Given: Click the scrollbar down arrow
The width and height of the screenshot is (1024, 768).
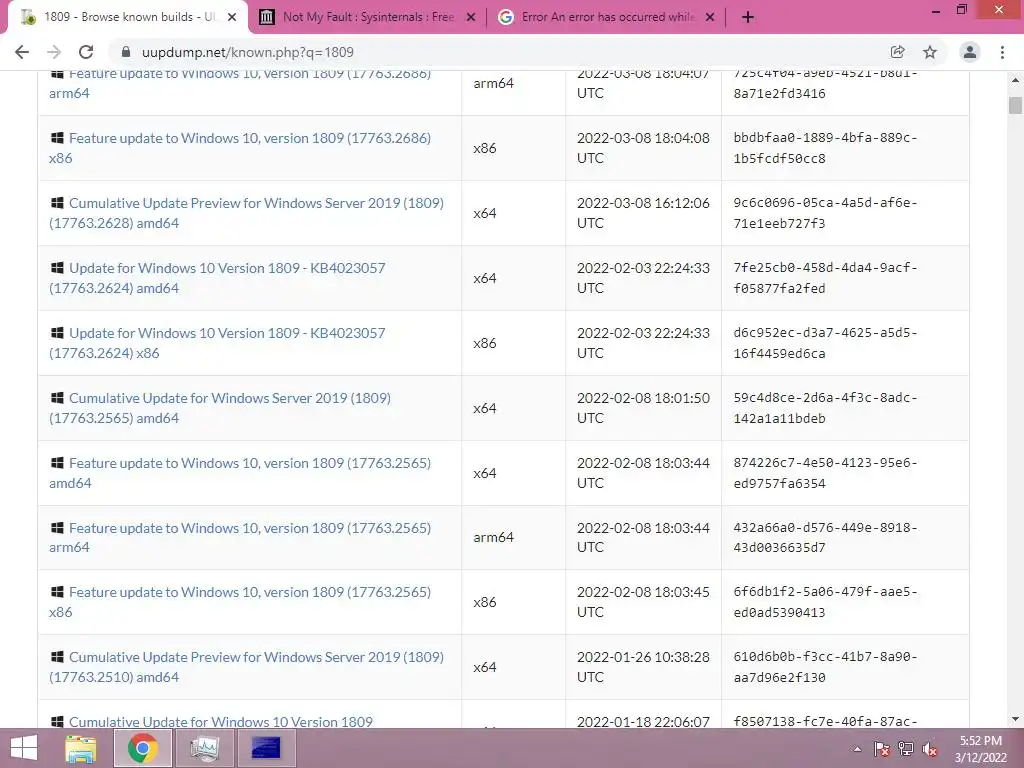Looking at the screenshot, I should click(1015, 719).
